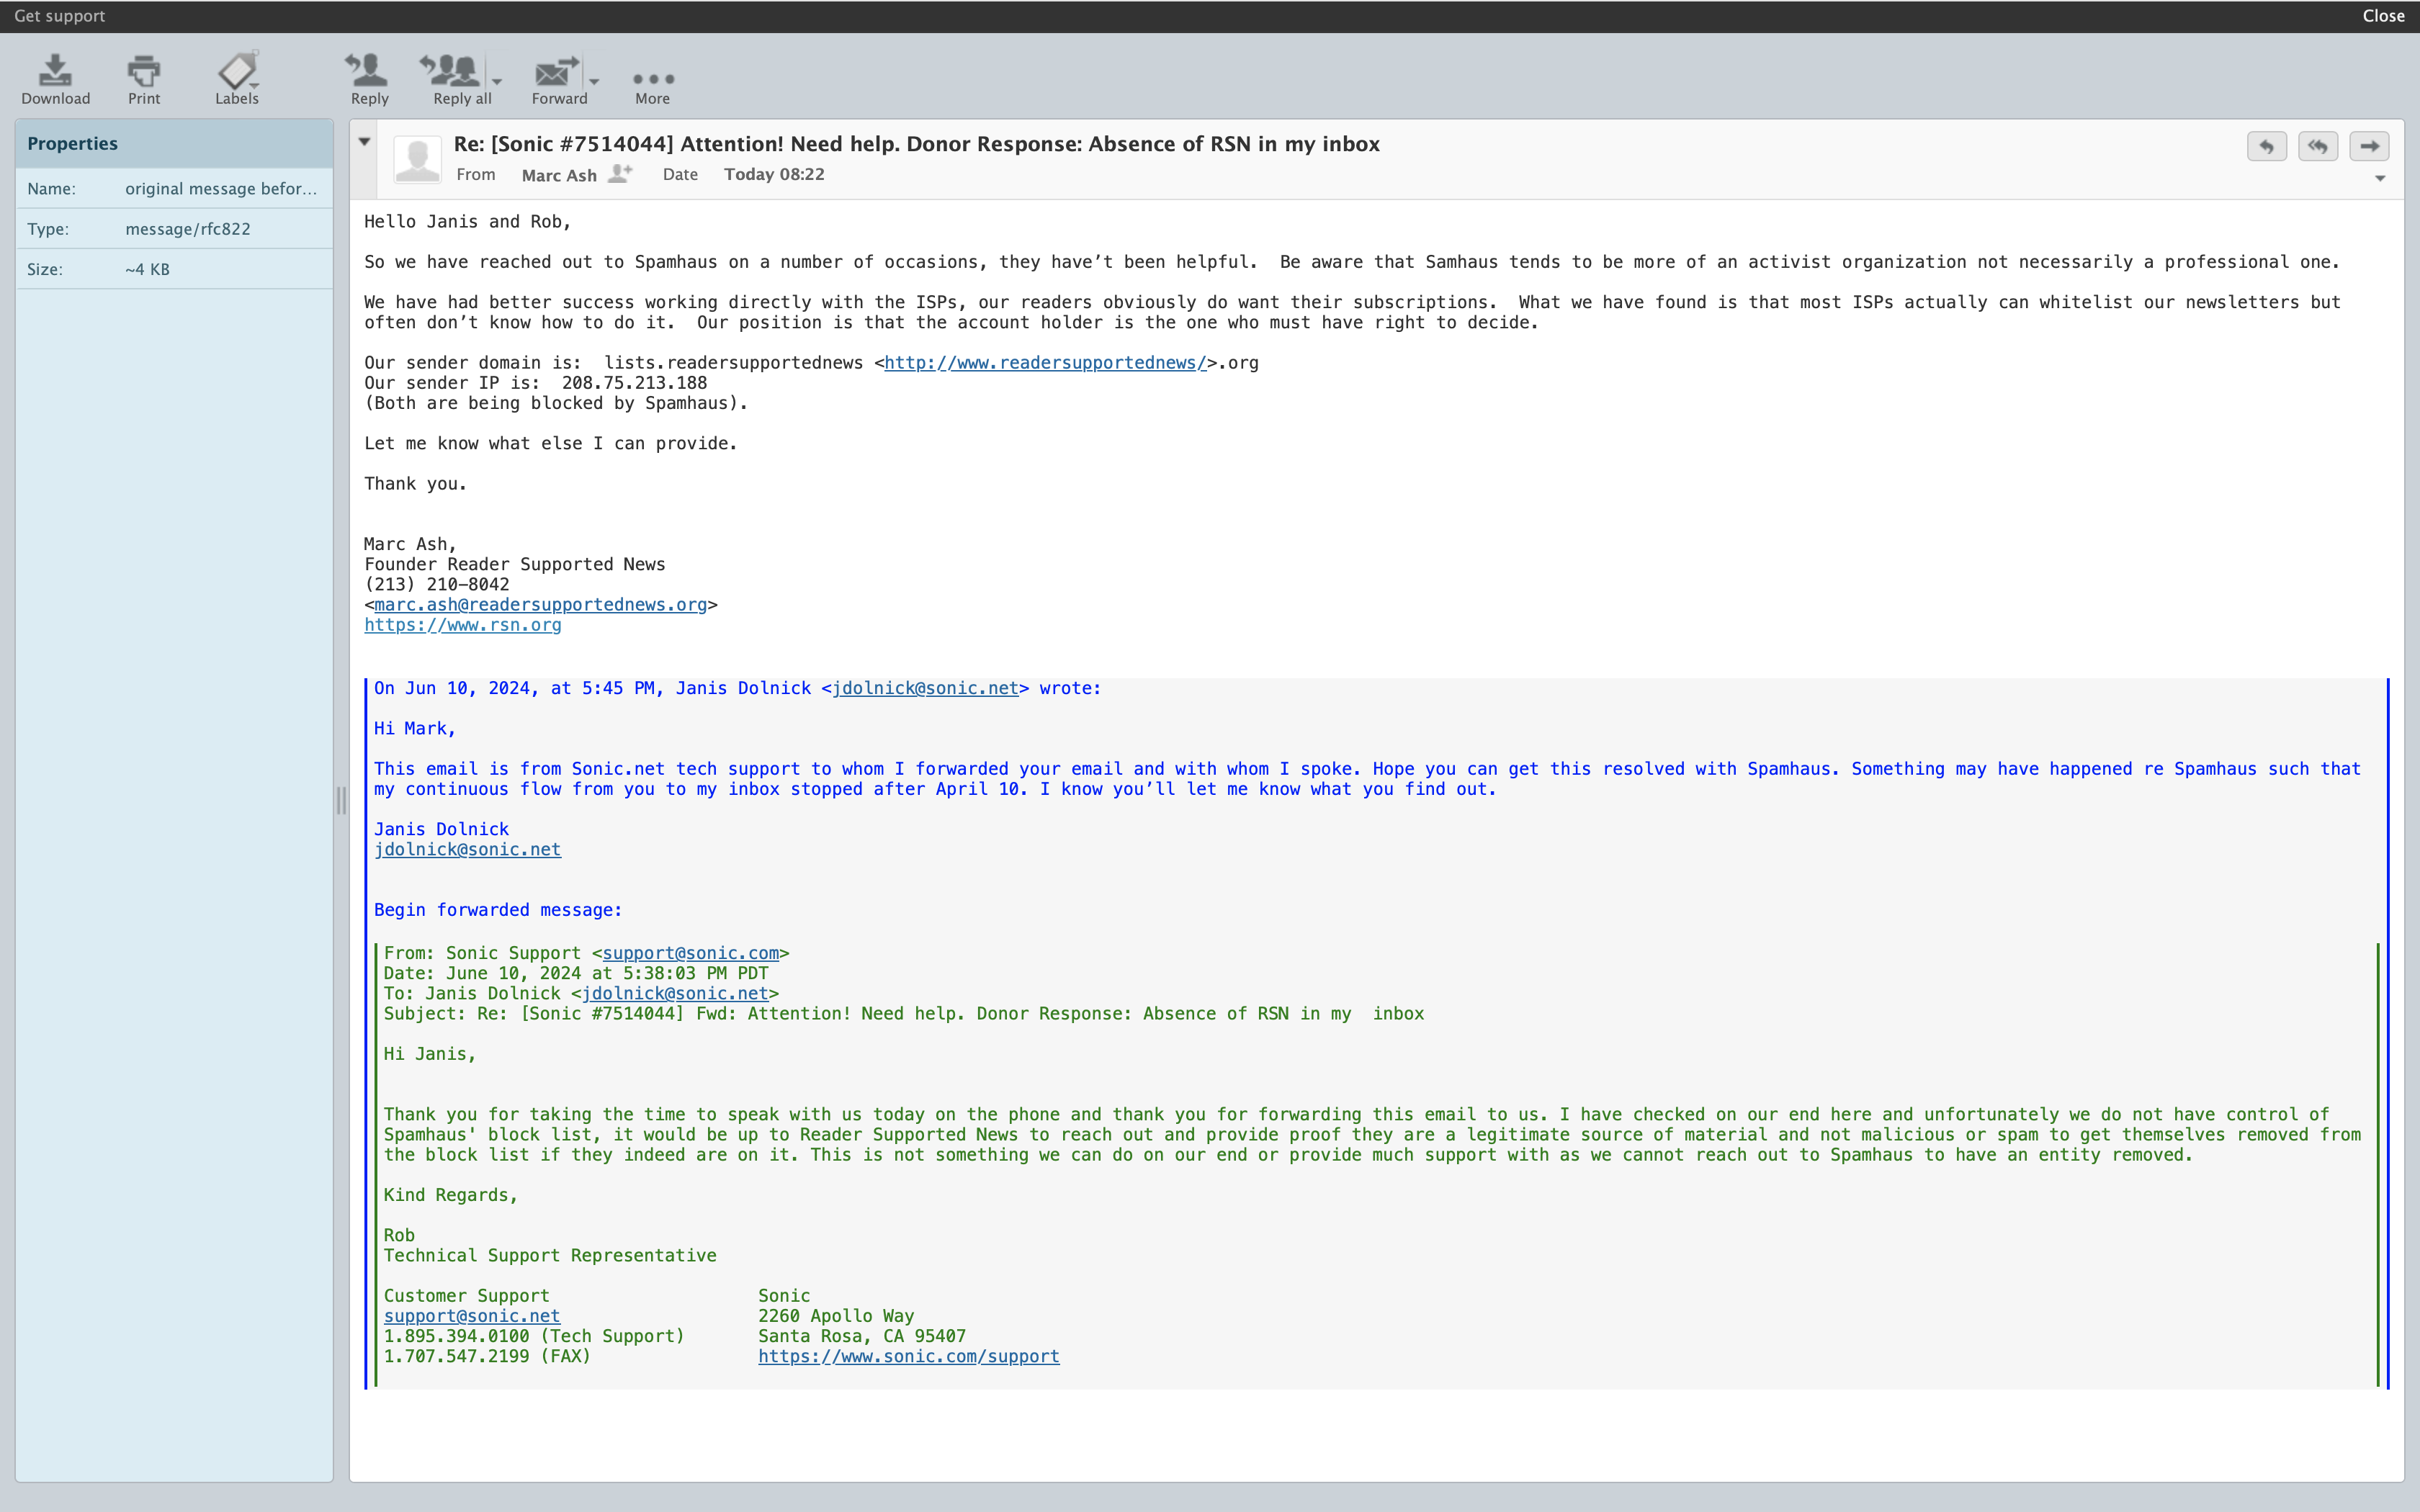Click '2260 Apollo Way' address line
This screenshot has width=2420, height=1512.
point(836,1316)
